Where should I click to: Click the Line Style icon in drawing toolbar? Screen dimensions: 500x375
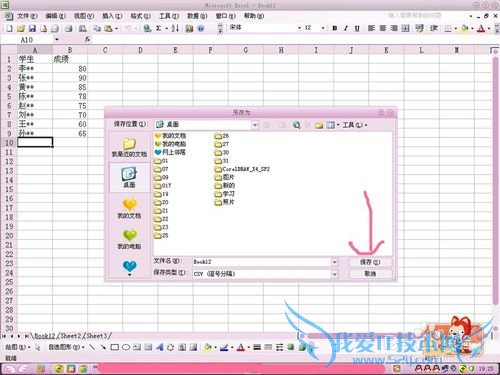point(257,347)
